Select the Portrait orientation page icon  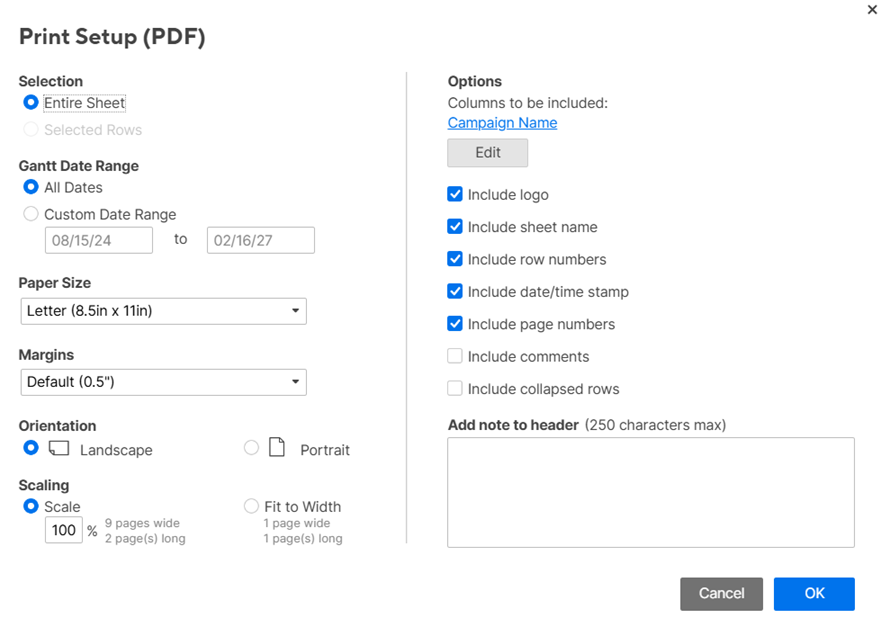coord(278,448)
